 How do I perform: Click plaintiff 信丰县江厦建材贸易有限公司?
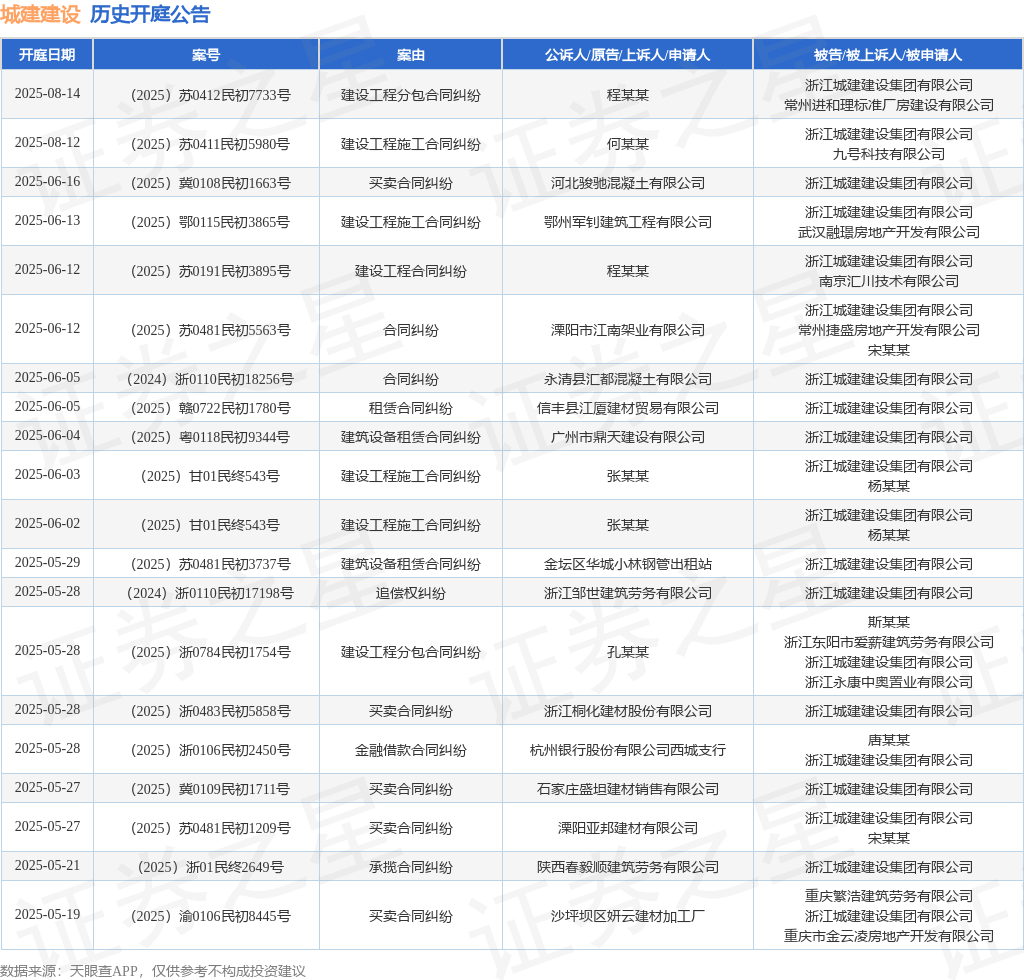(x=628, y=409)
